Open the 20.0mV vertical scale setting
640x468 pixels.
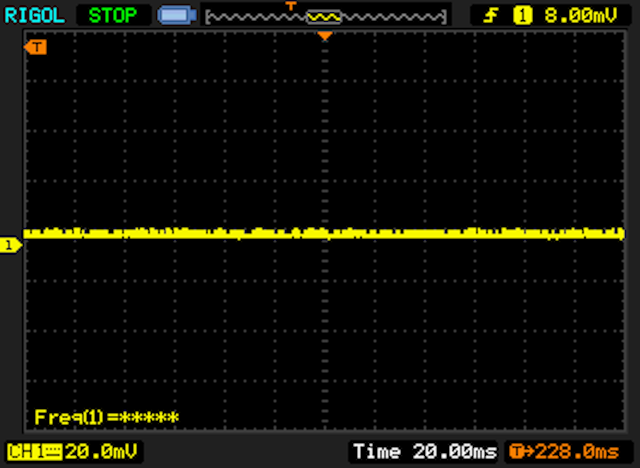(103, 452)
